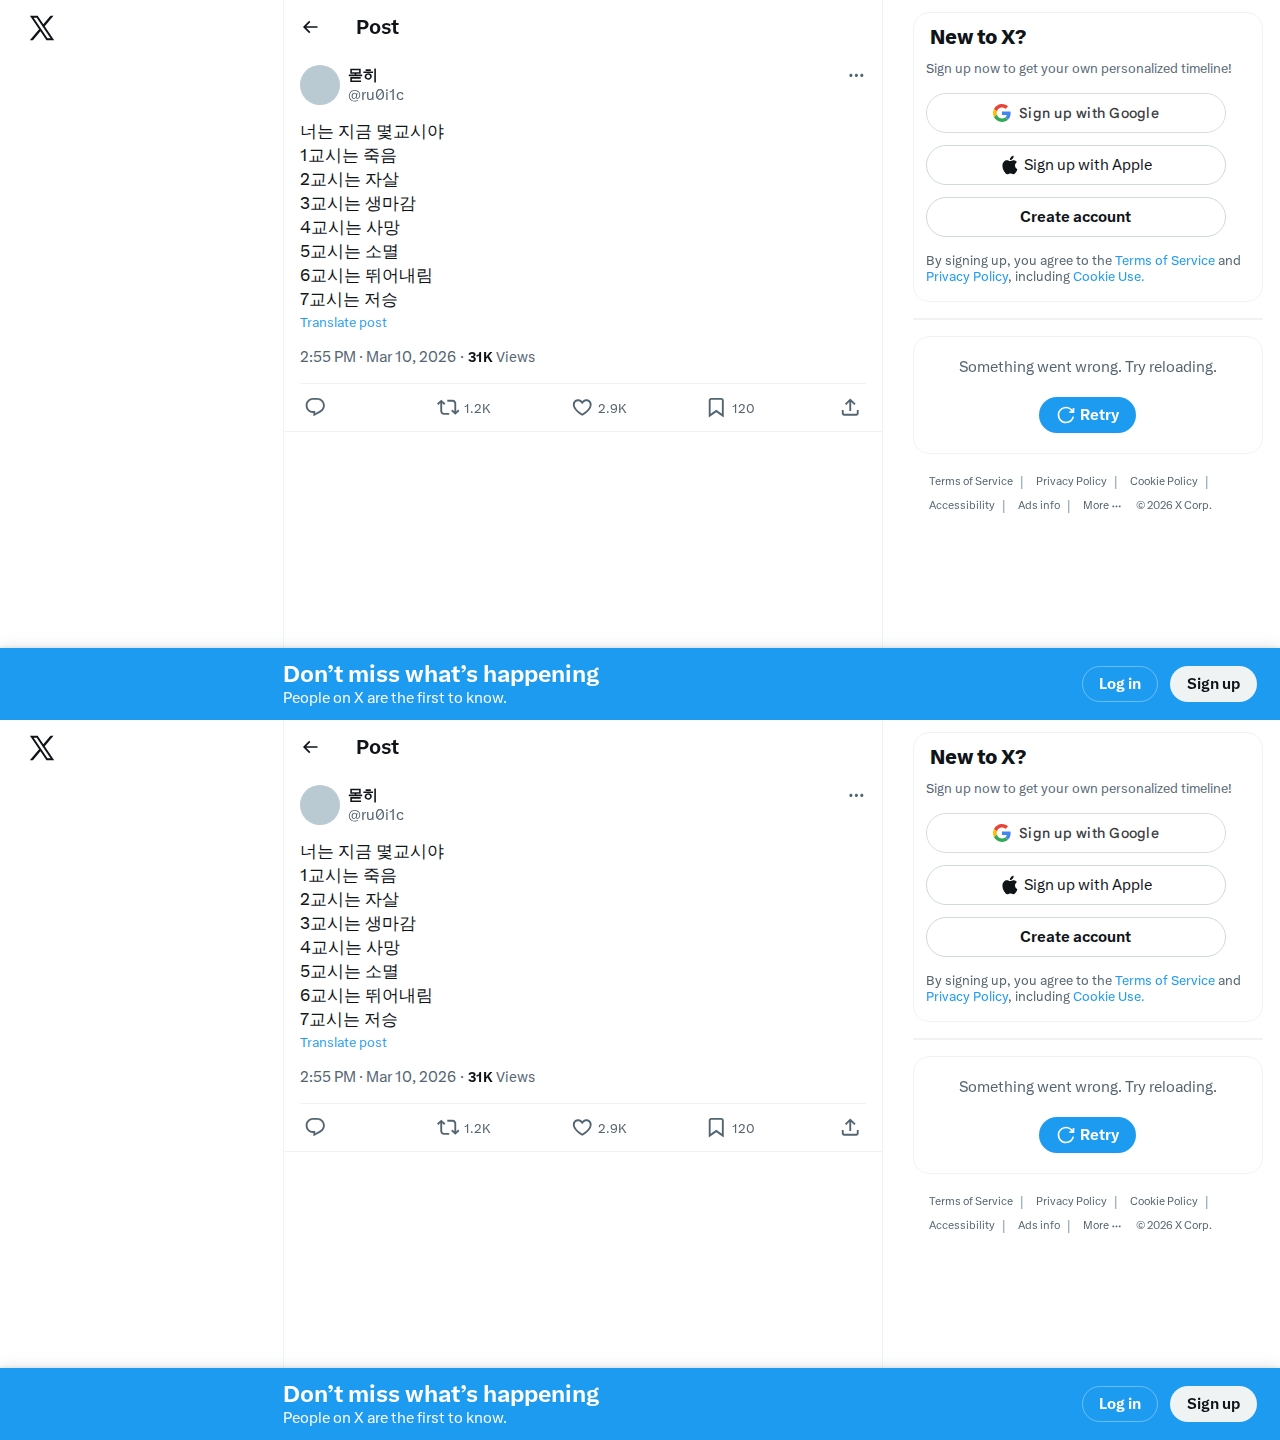Click the lower Sign up with Apple button
This screenshot has height=1440, width=1280.
click(1076, 885)
